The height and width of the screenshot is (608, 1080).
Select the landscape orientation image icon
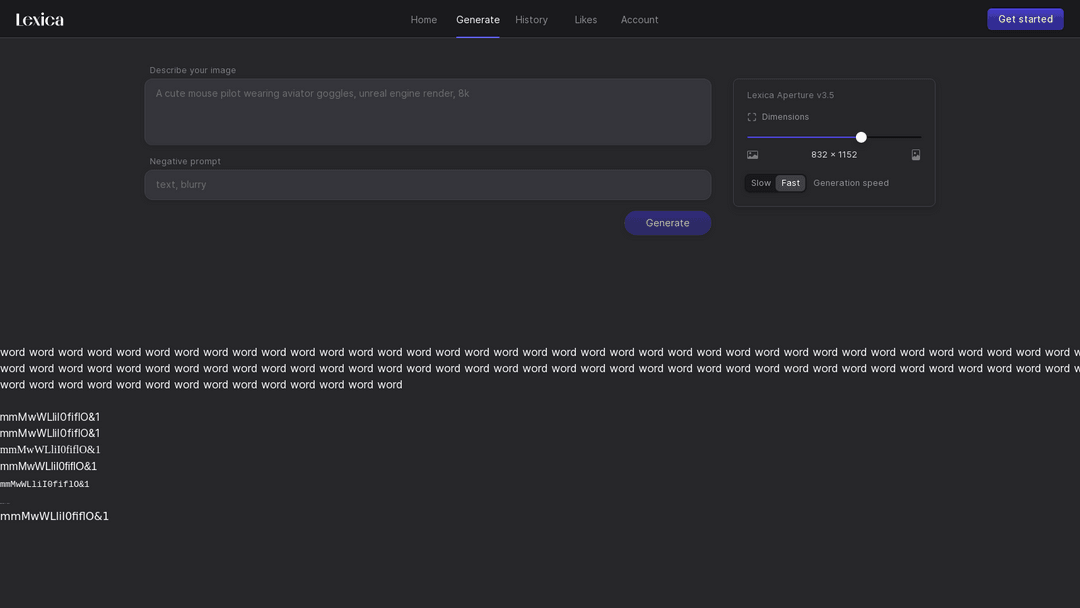752,155
